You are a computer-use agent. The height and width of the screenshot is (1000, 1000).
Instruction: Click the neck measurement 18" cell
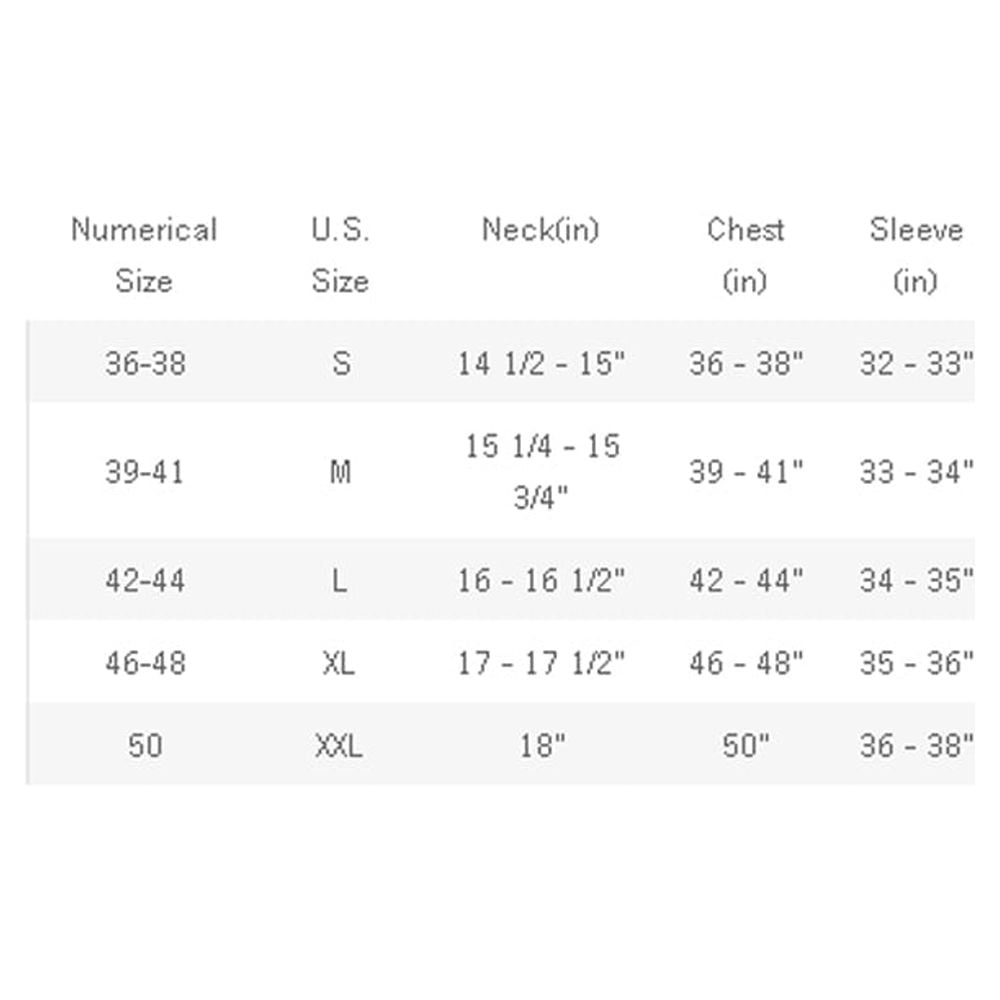(541, 745)
